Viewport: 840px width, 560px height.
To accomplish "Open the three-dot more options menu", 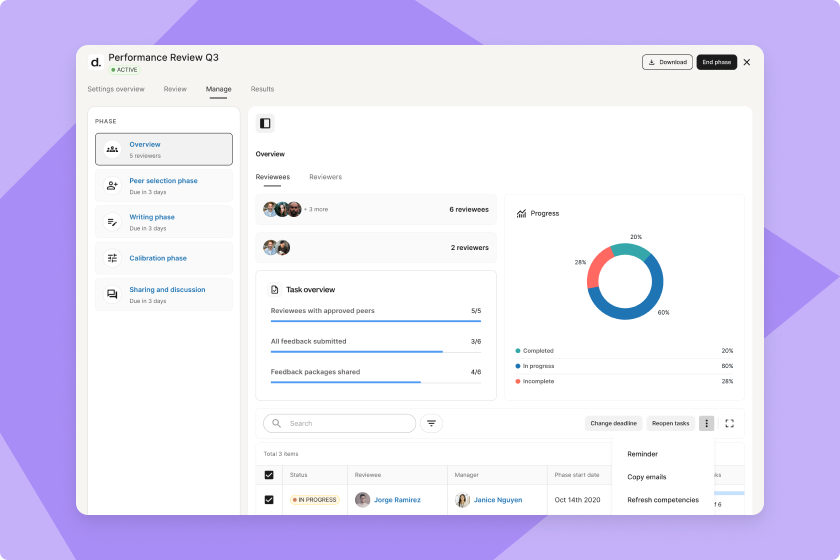I will [706, 423].
